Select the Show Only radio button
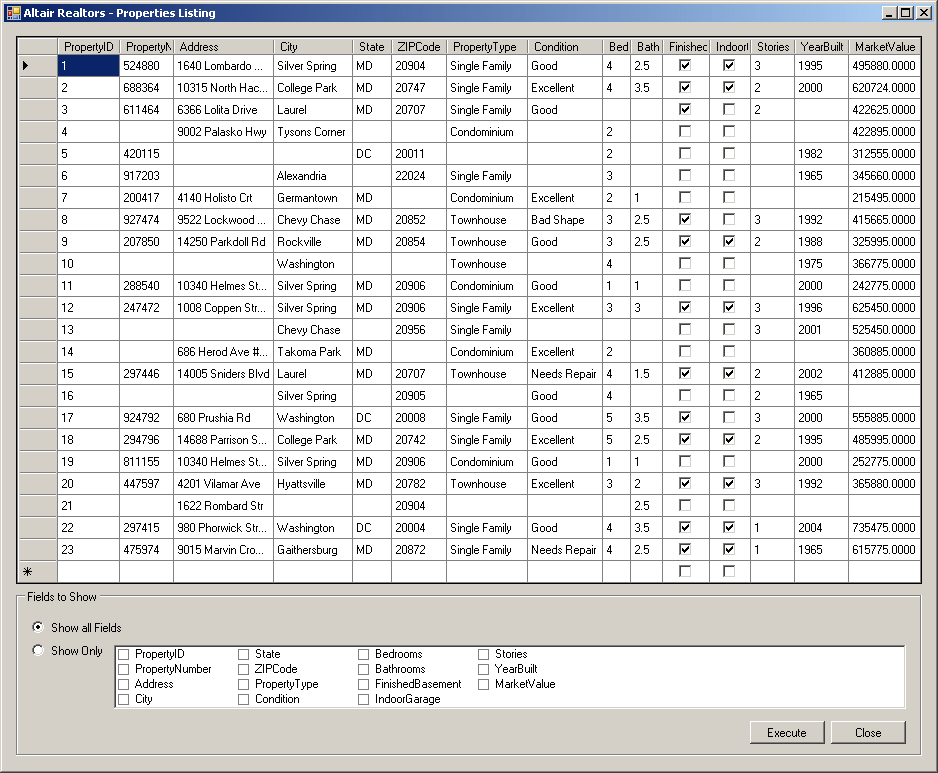Screen dimensions: 938x773 tap(38, 650)
